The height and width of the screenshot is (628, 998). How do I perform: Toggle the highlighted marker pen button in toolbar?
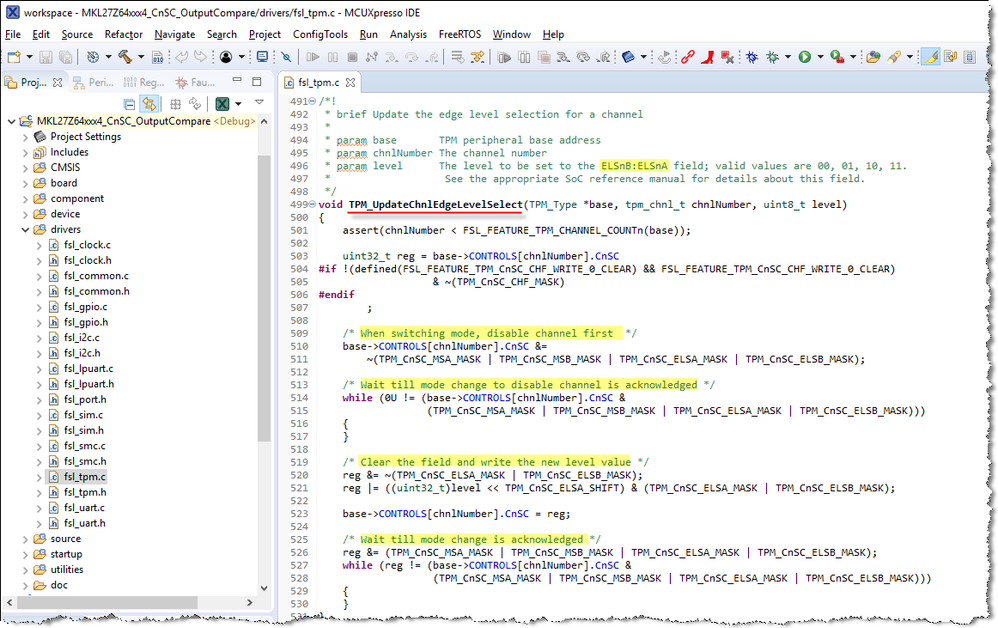point(930,57)
